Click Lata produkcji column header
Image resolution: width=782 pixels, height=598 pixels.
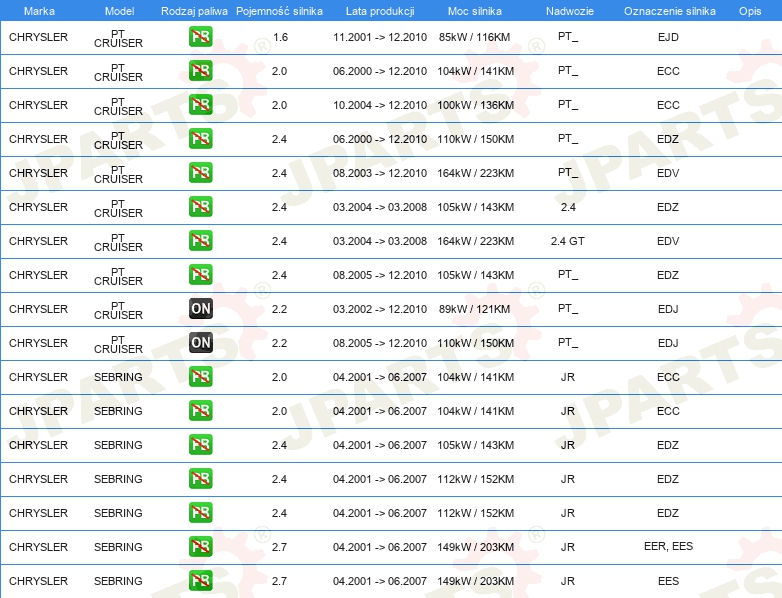(380, 11)
